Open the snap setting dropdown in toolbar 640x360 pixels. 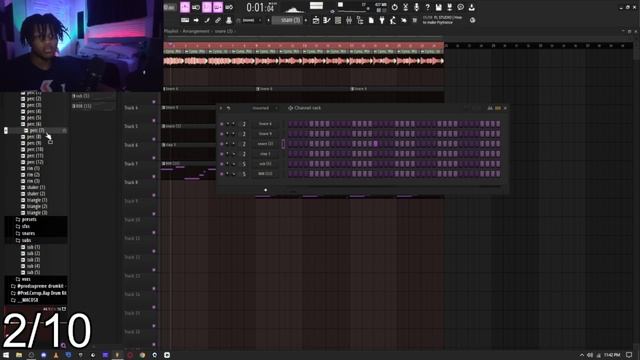coord(249,20)
